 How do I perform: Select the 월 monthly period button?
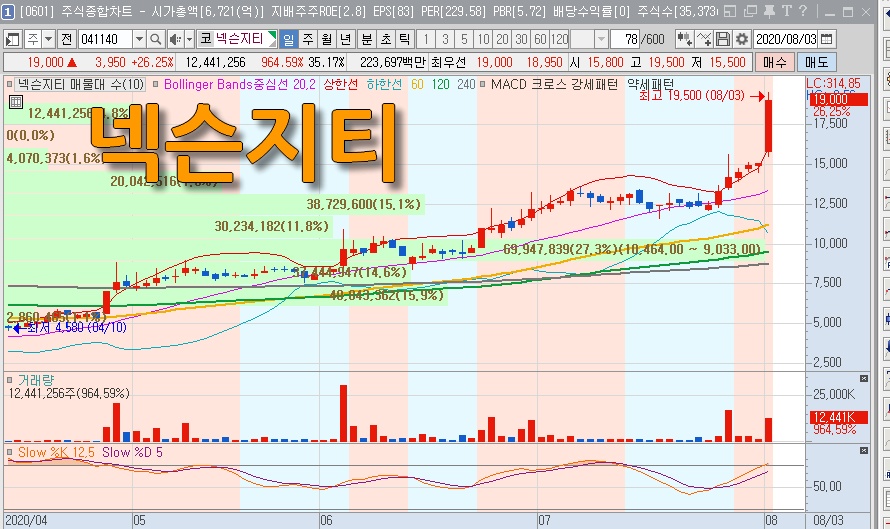point(326,39)
